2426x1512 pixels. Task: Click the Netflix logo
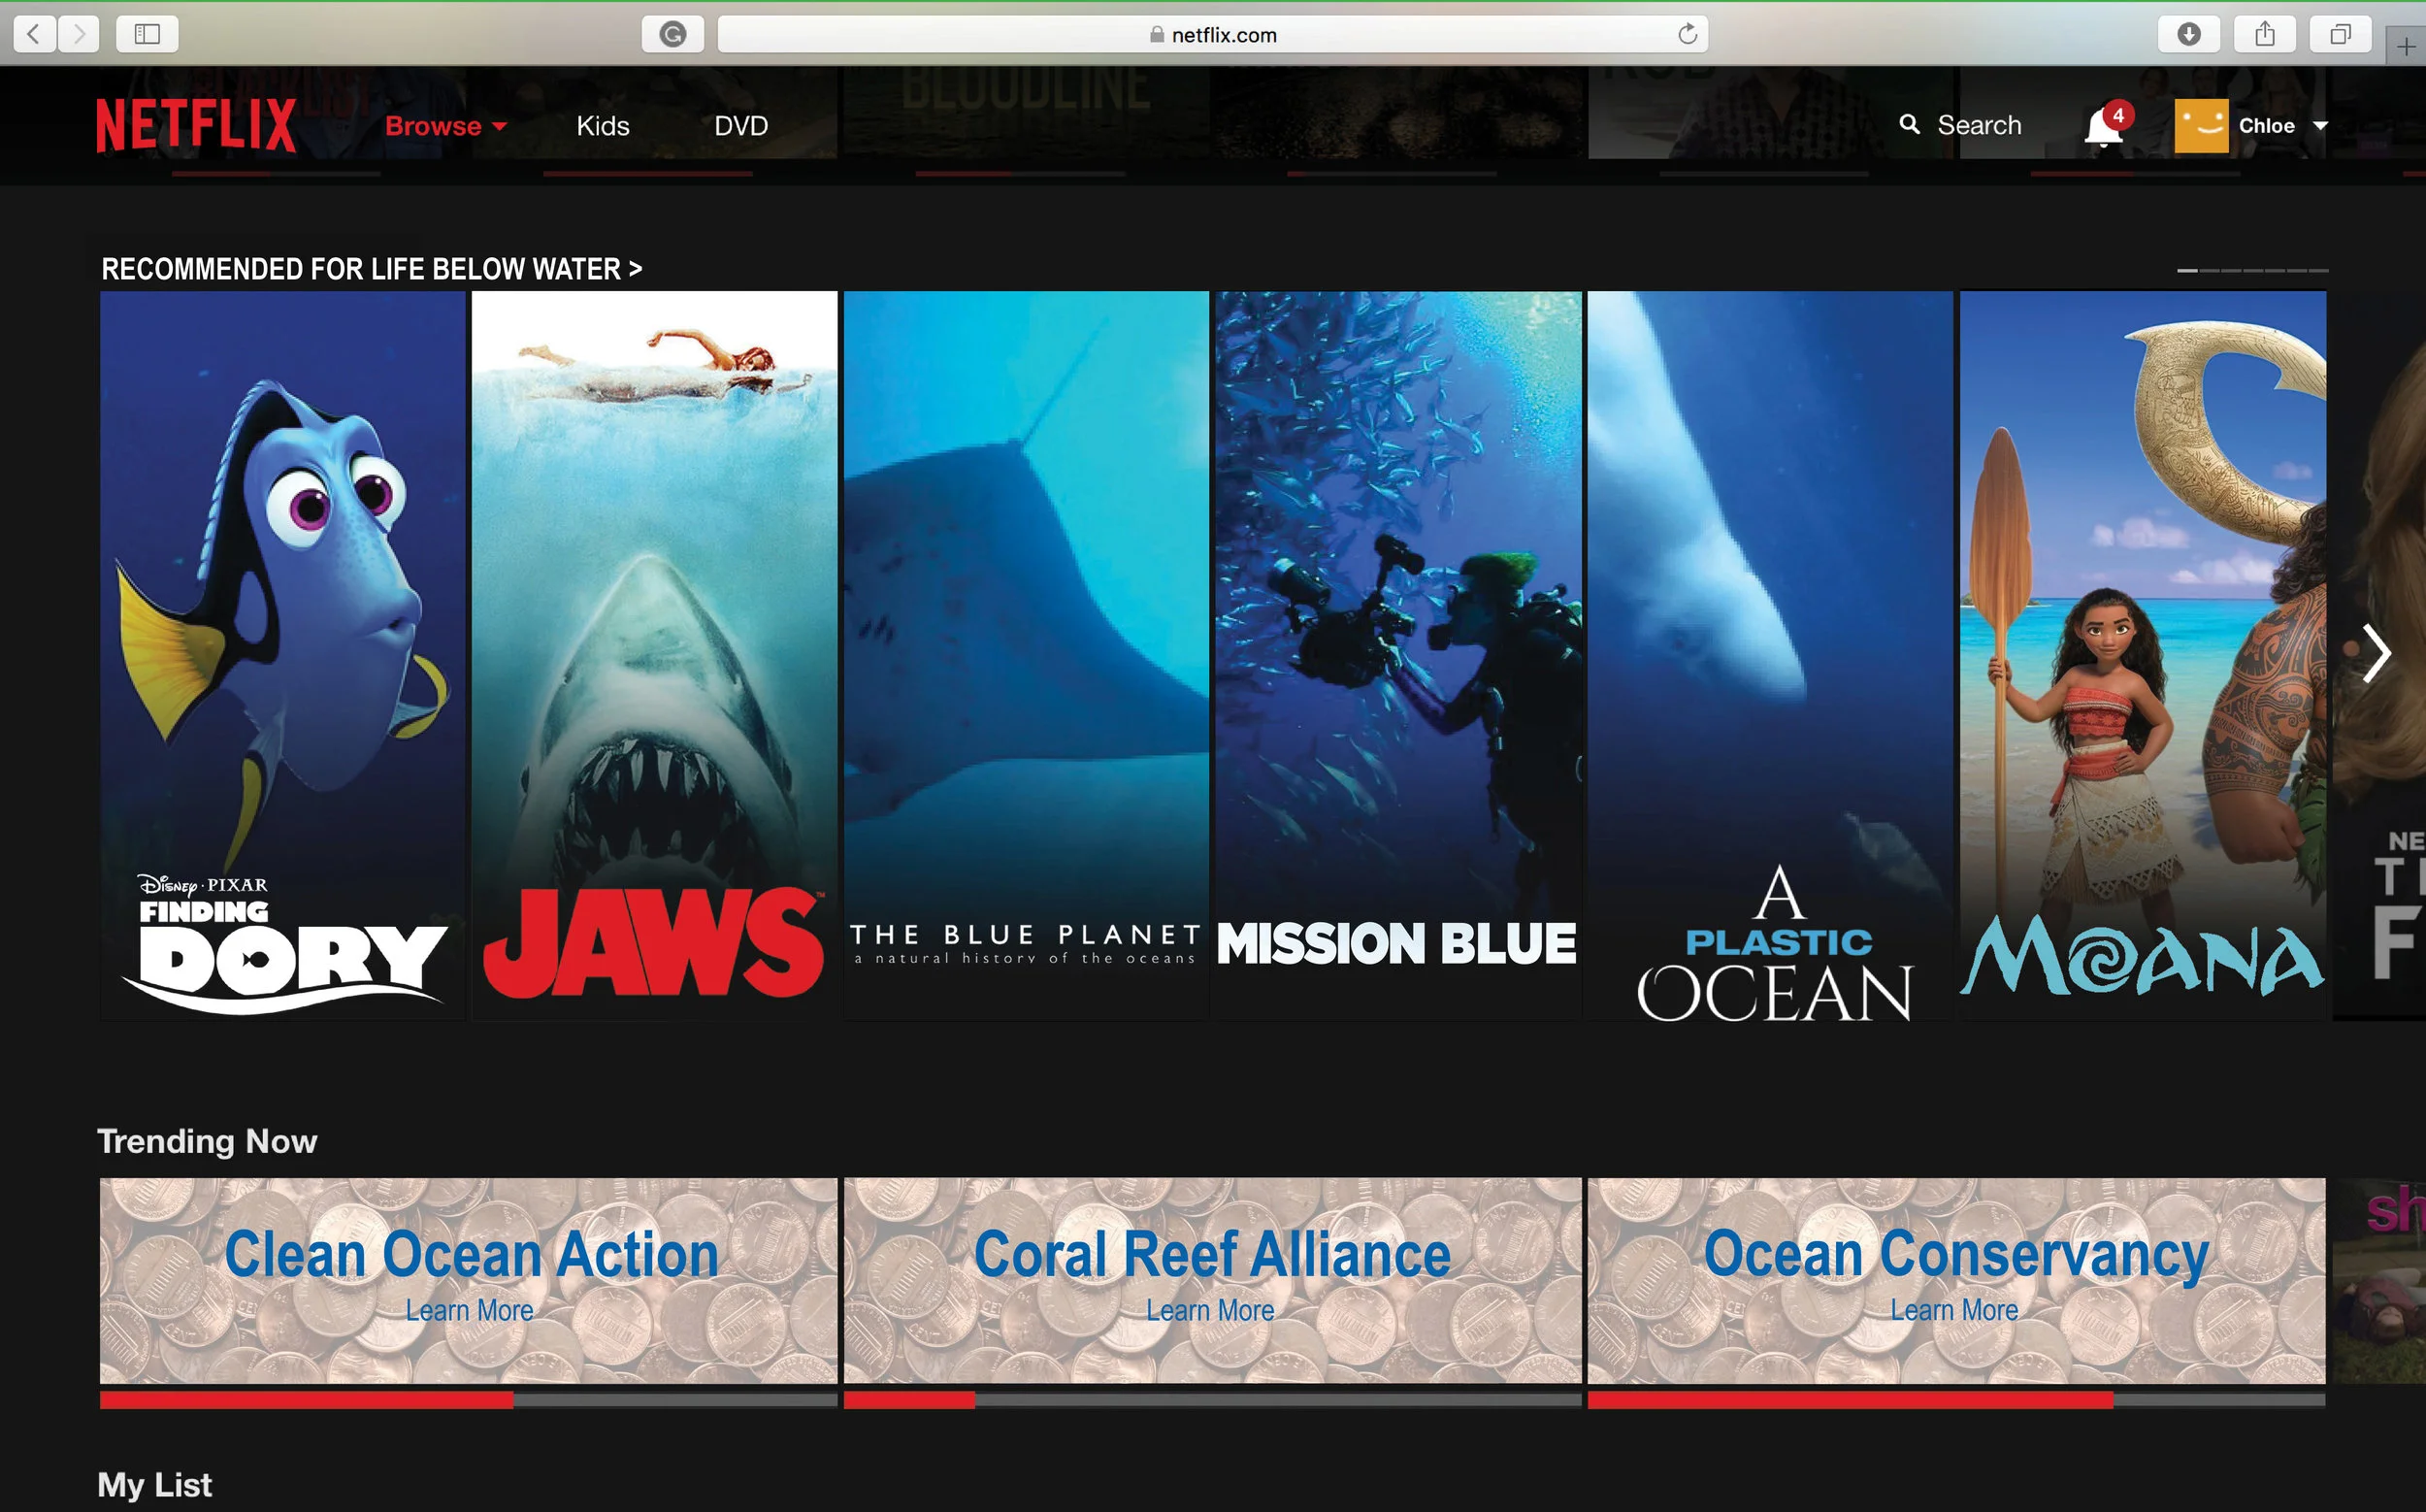point(196,125)
